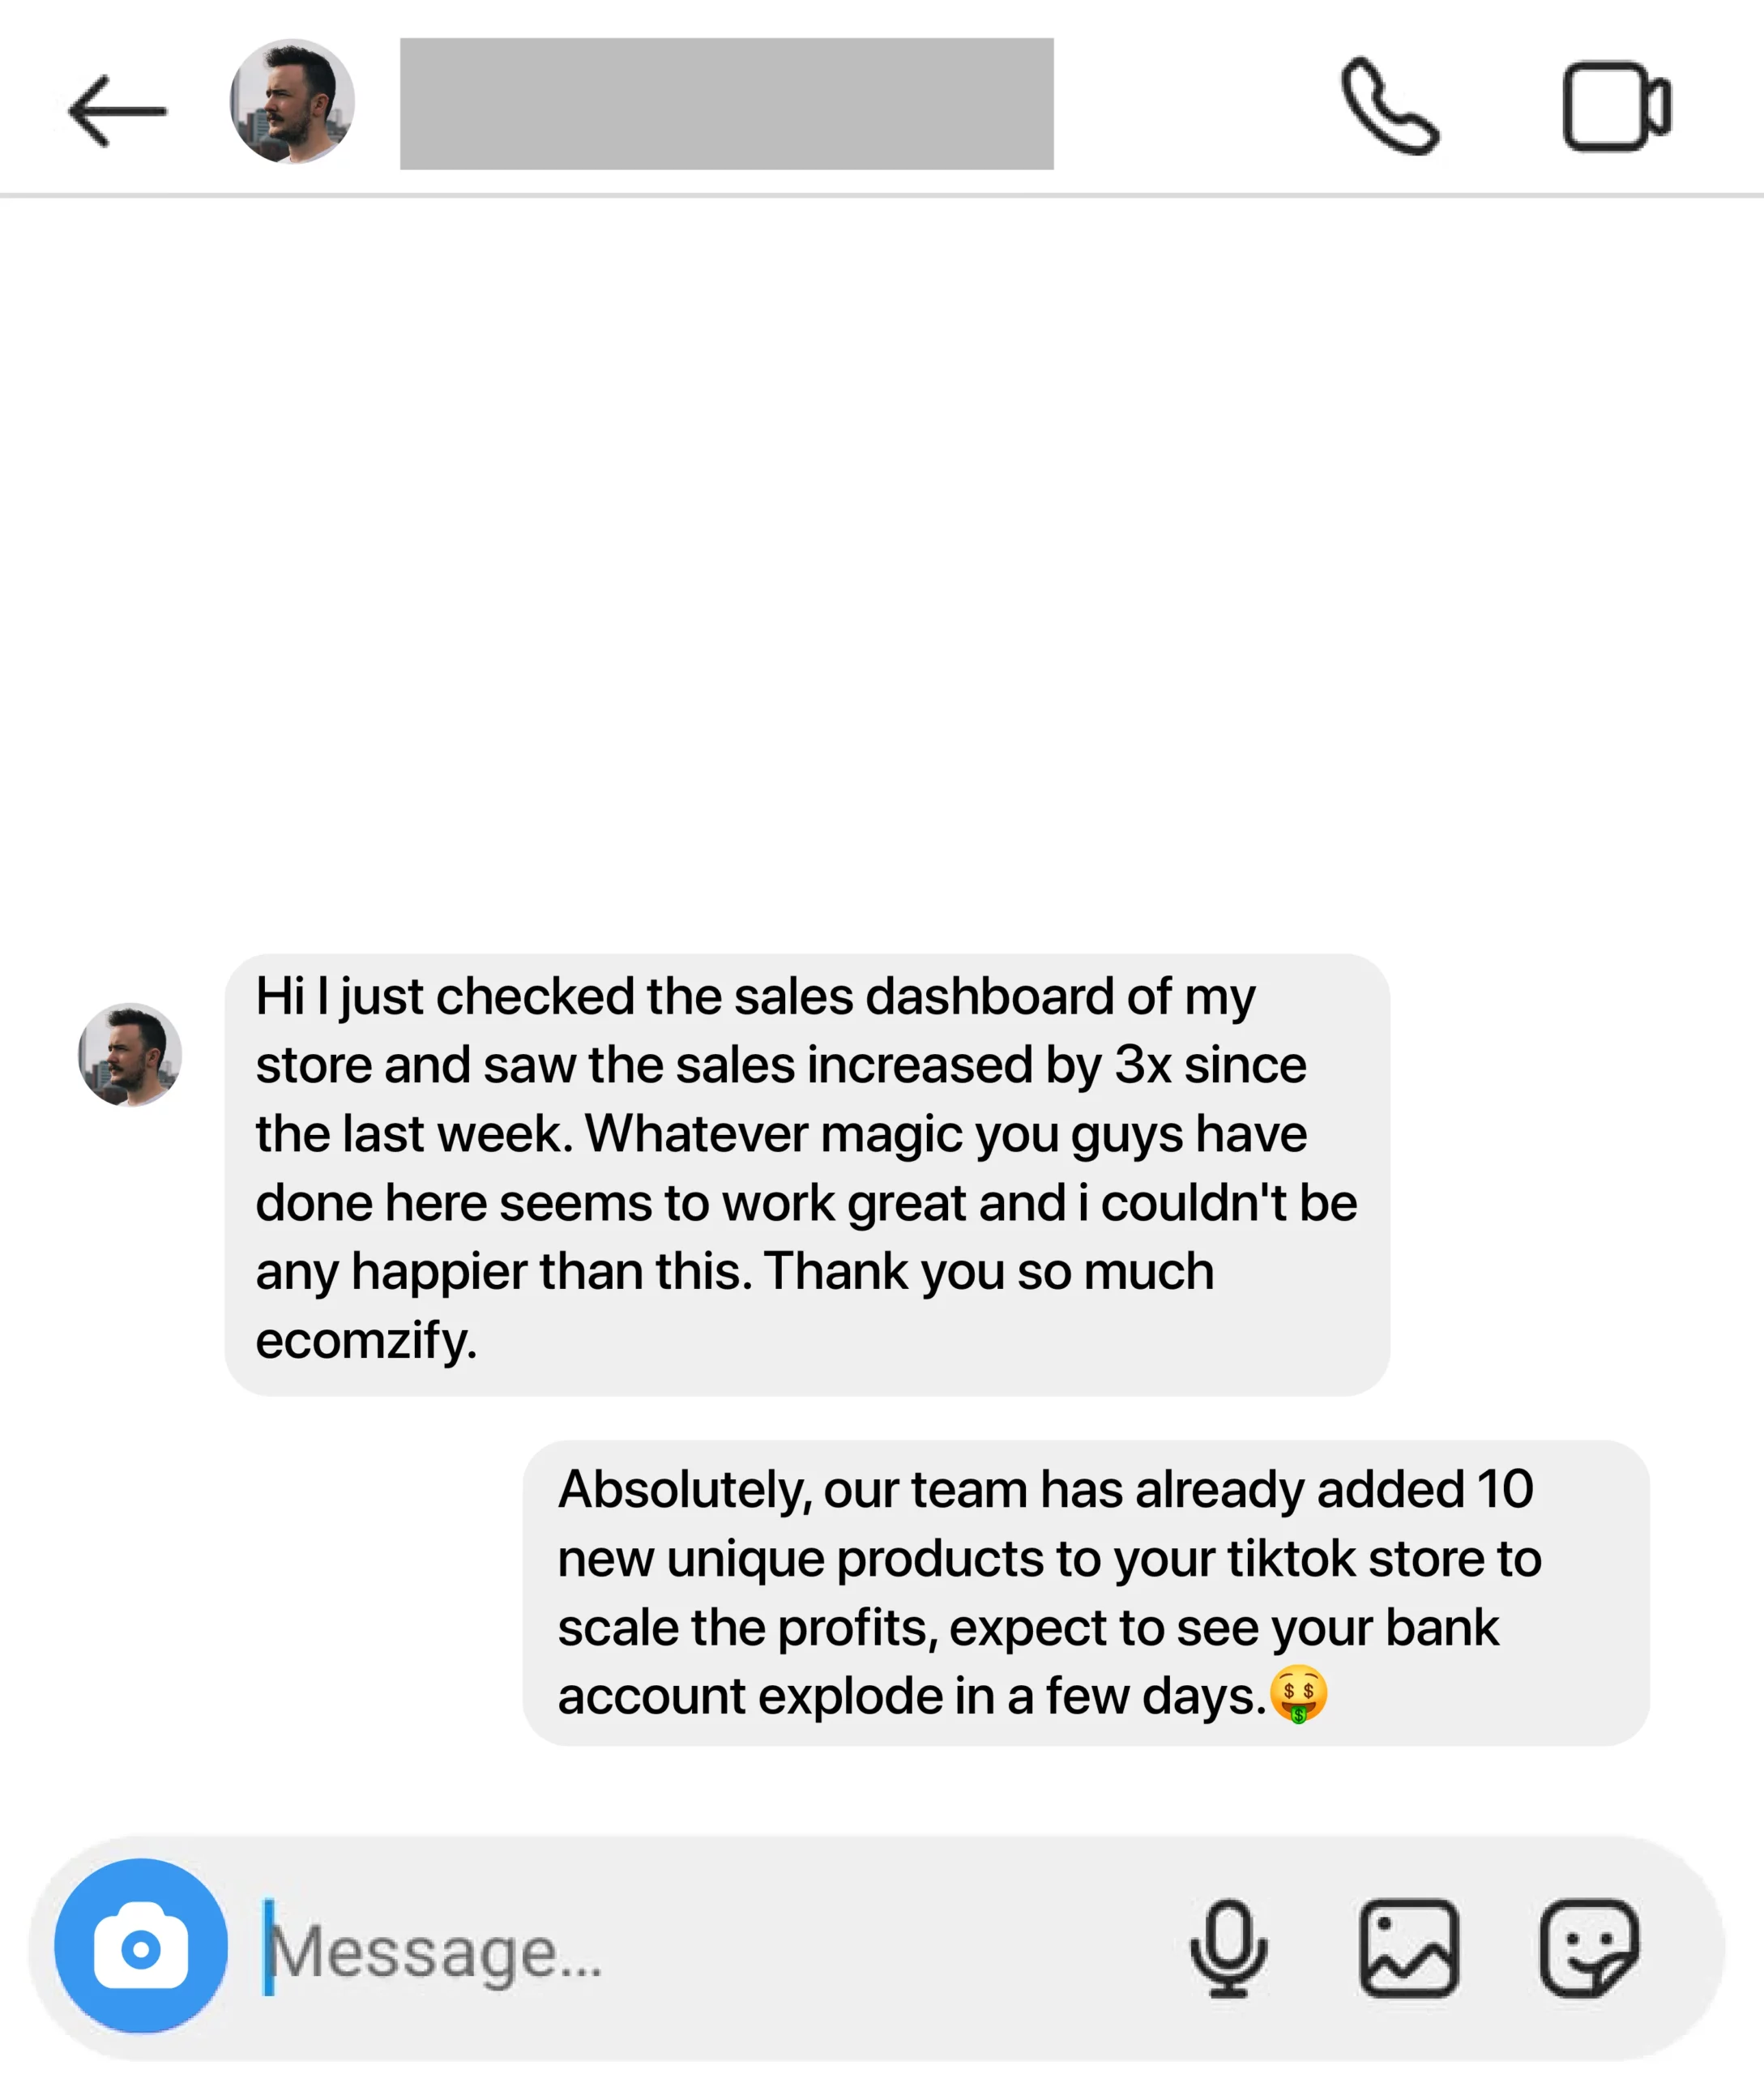
Task: Click "Thank you so much" in received message
Action: (989, 1272)
